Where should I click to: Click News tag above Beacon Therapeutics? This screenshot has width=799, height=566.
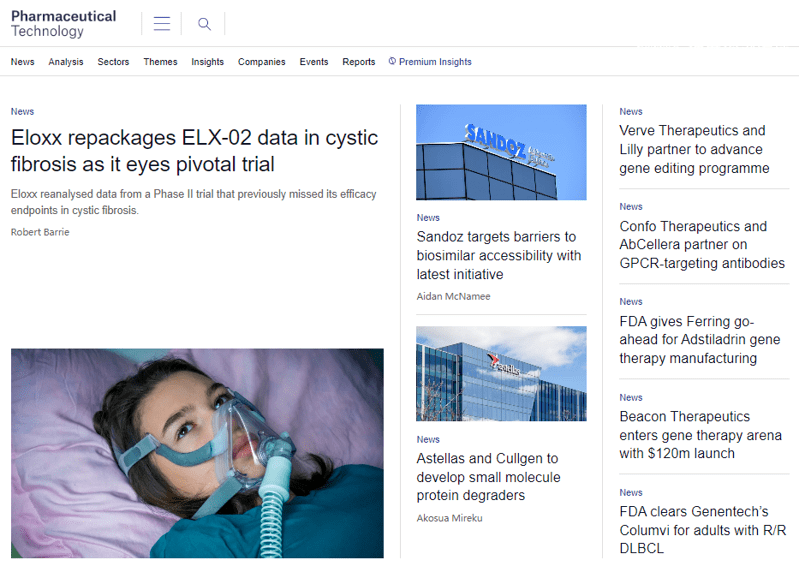click(x=631, y=397)
